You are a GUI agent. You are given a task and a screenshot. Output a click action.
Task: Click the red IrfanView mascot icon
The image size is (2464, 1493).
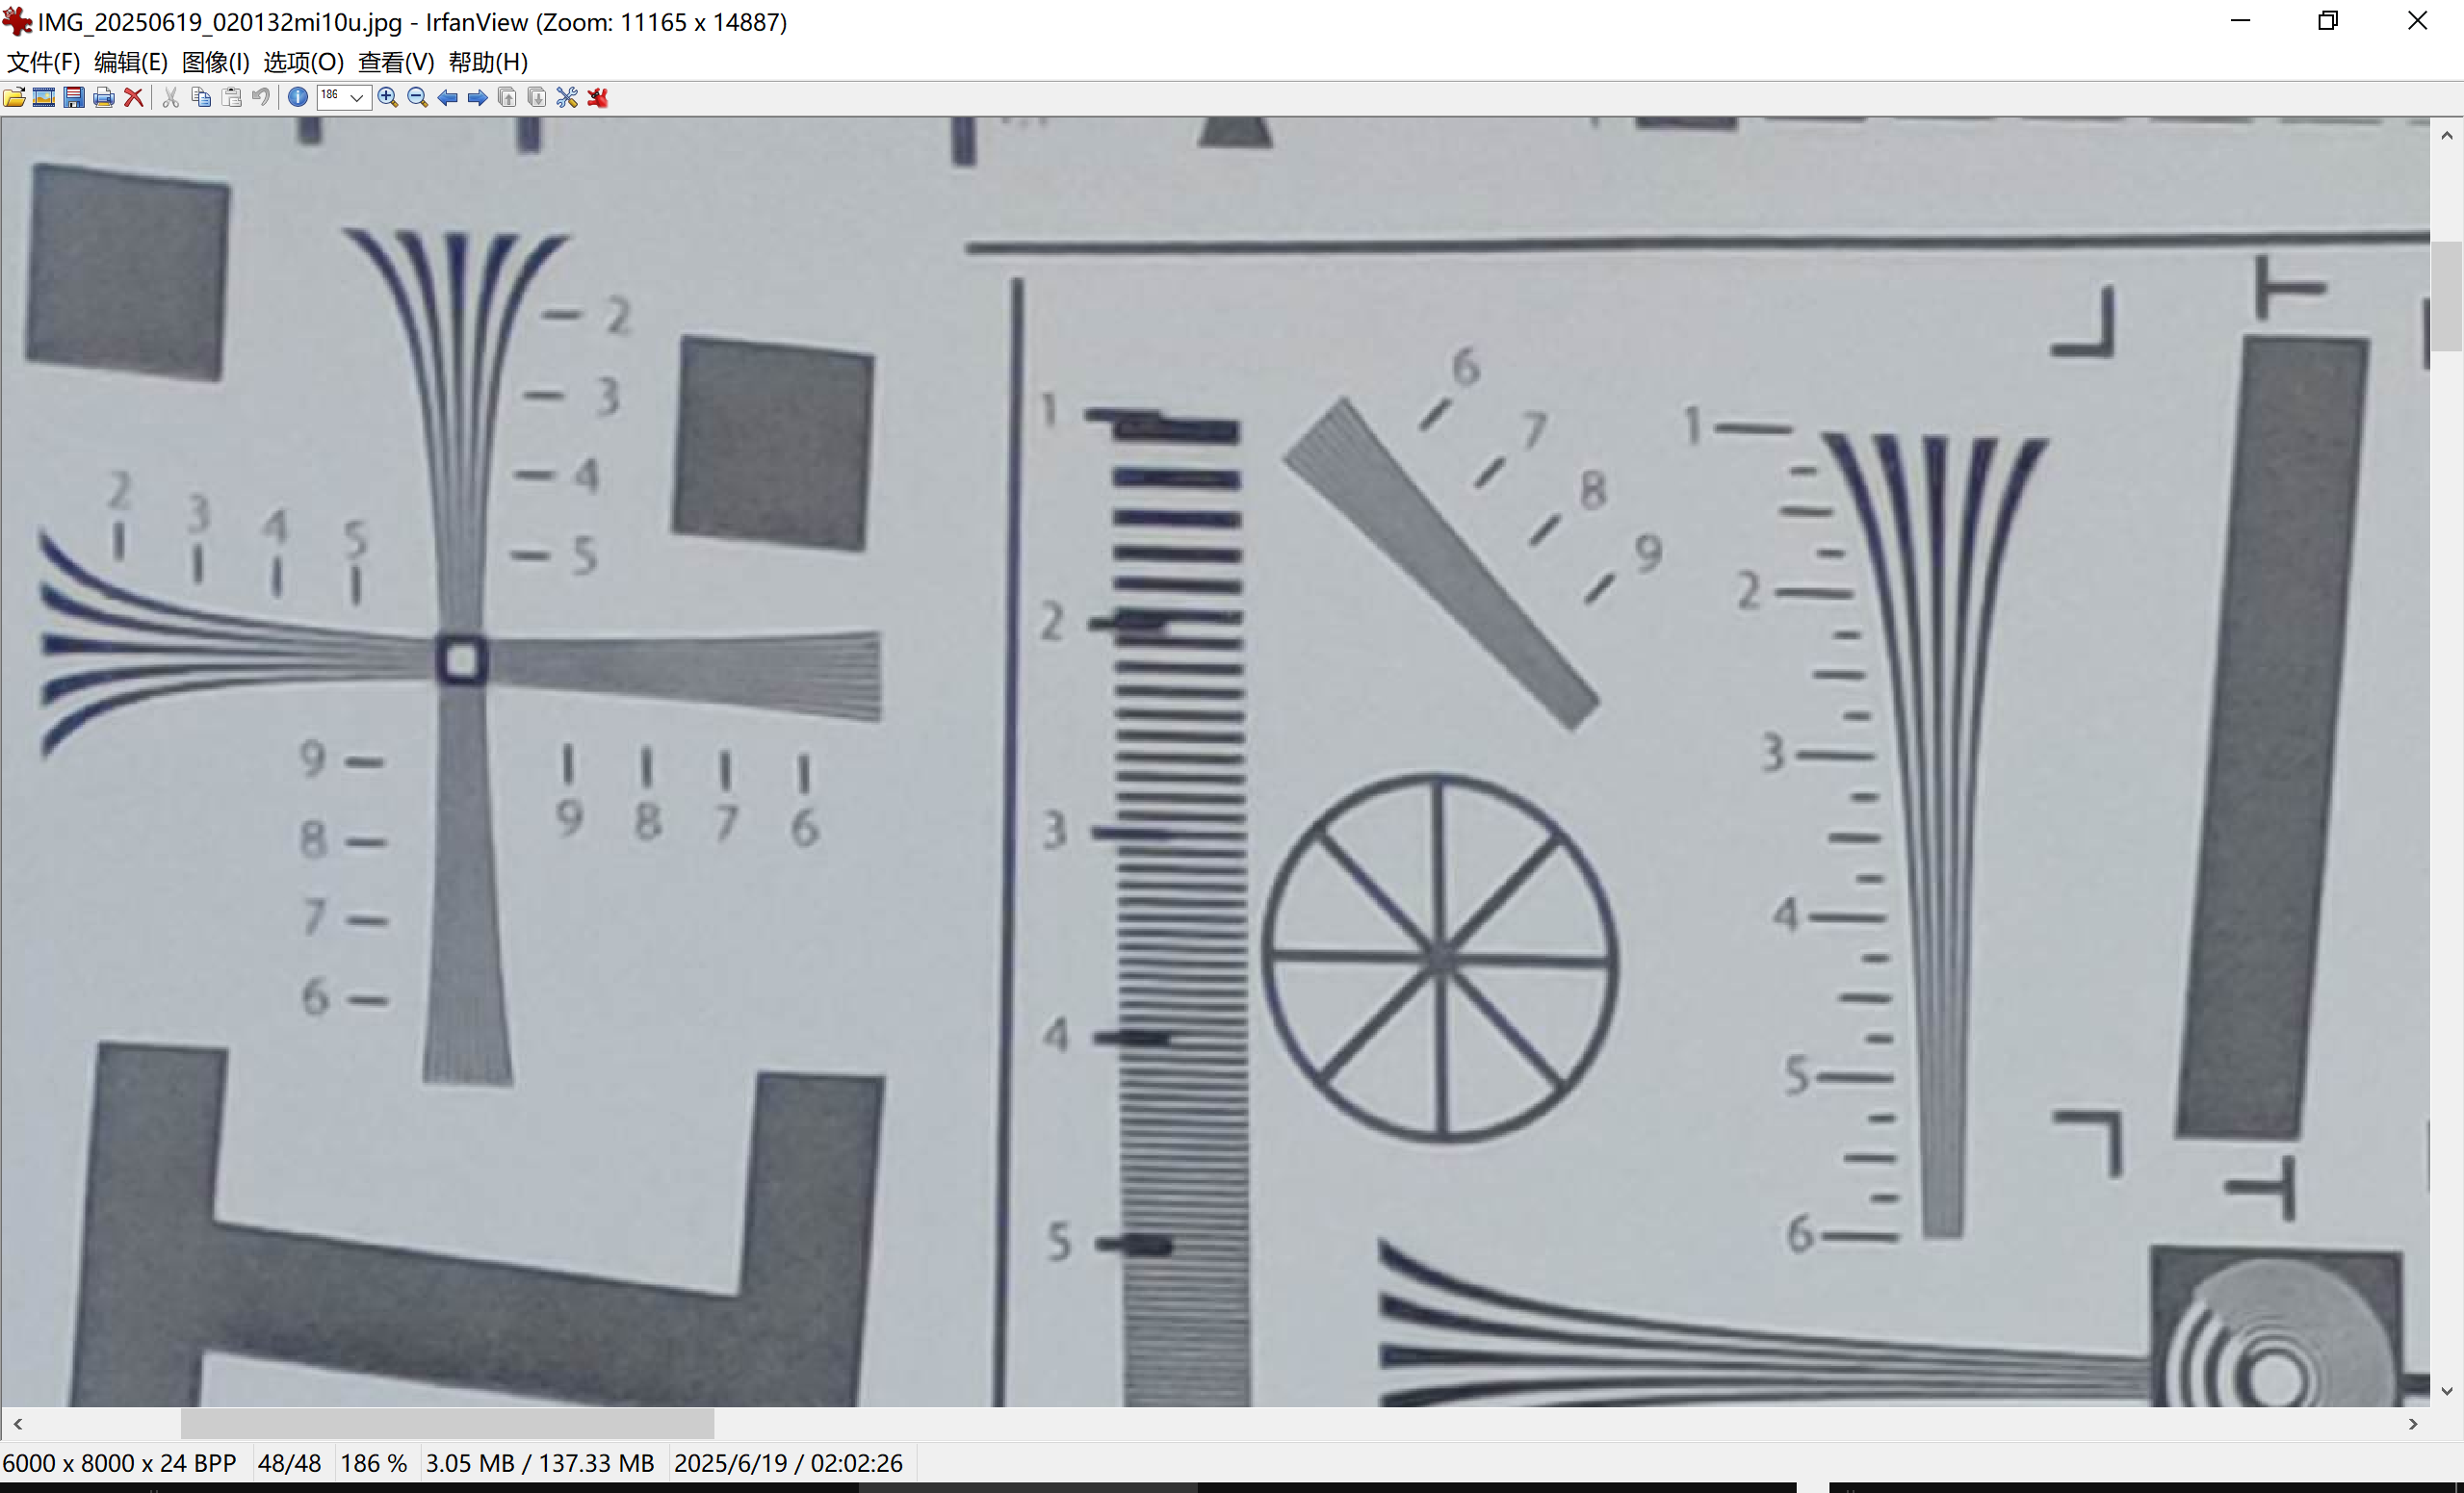point(598,97)
